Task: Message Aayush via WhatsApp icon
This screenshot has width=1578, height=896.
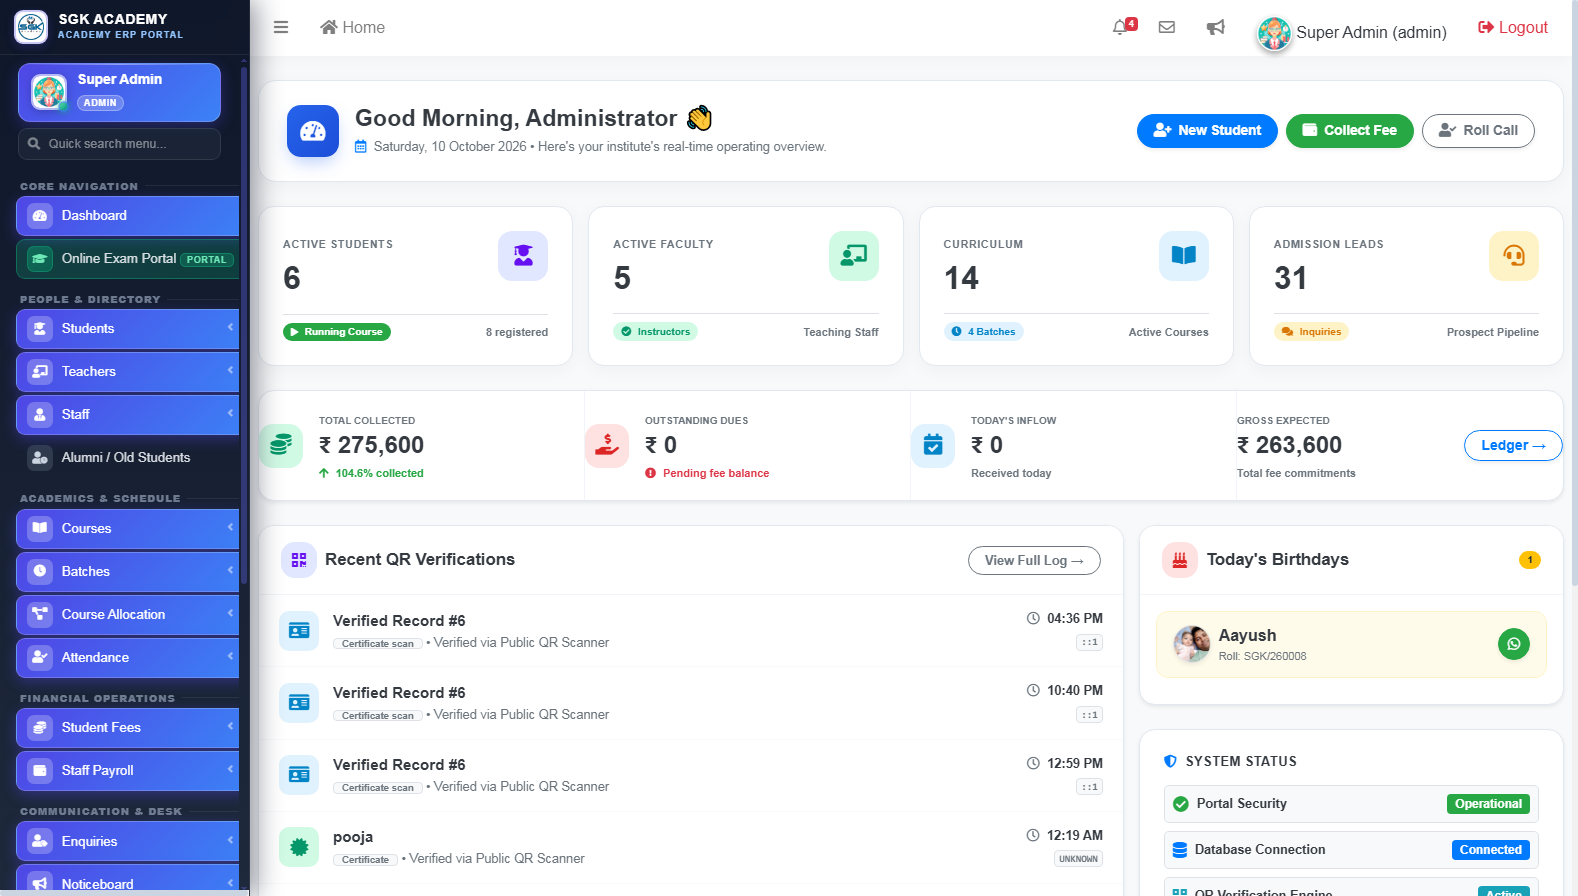Action: (1514, 644)
